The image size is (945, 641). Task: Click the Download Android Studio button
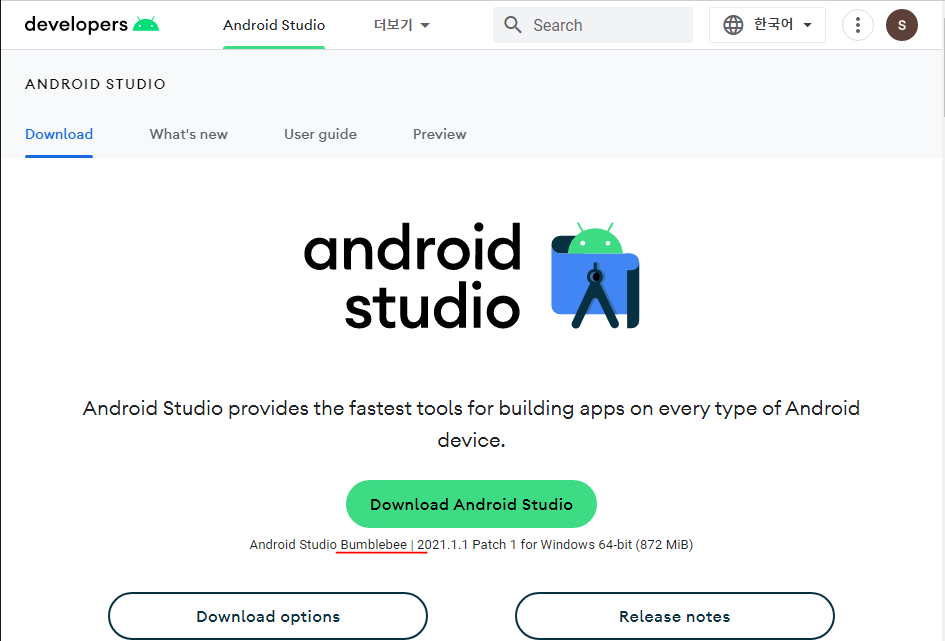click(471, 504)
